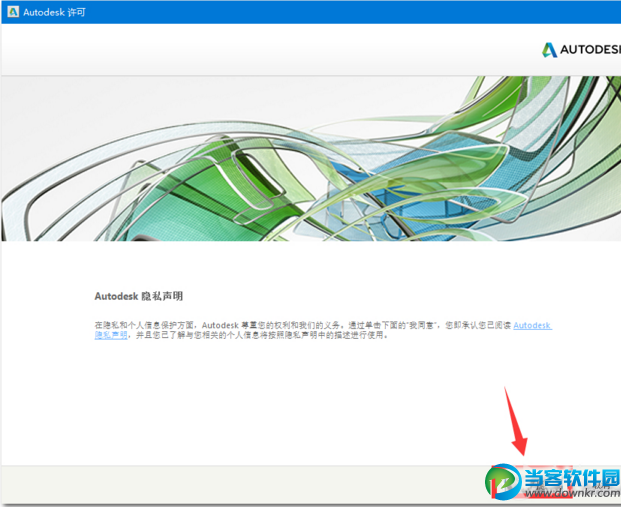Click the 'Autodesk 隐私声明' heading text
Screen dimensions: 621x507
[139, 296]
